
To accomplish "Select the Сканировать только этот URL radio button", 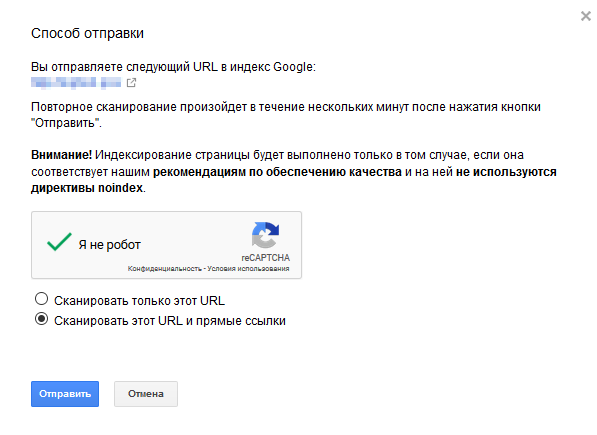I will click(x=42, y=299).
